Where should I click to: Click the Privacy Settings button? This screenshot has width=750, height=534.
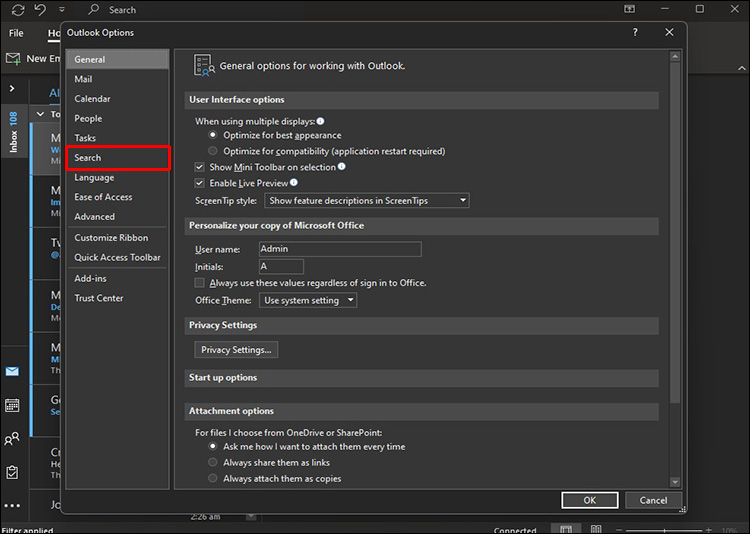236,350
